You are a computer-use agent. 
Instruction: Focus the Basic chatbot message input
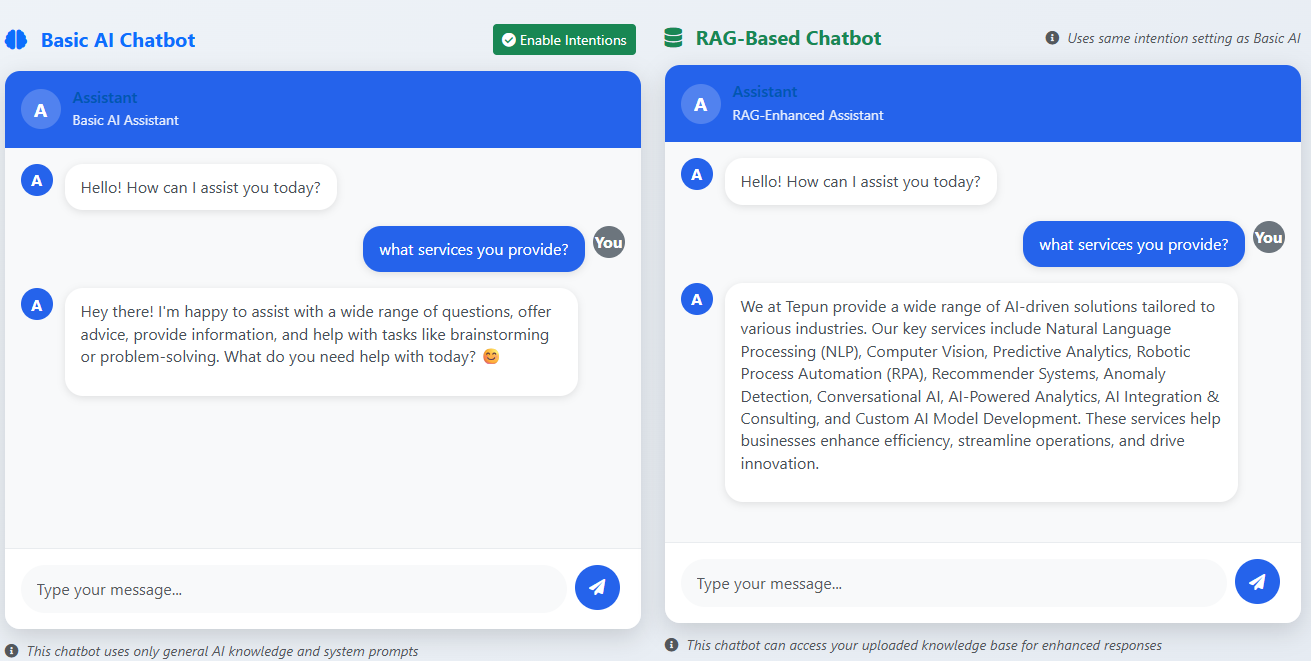(x=294, y=589)
